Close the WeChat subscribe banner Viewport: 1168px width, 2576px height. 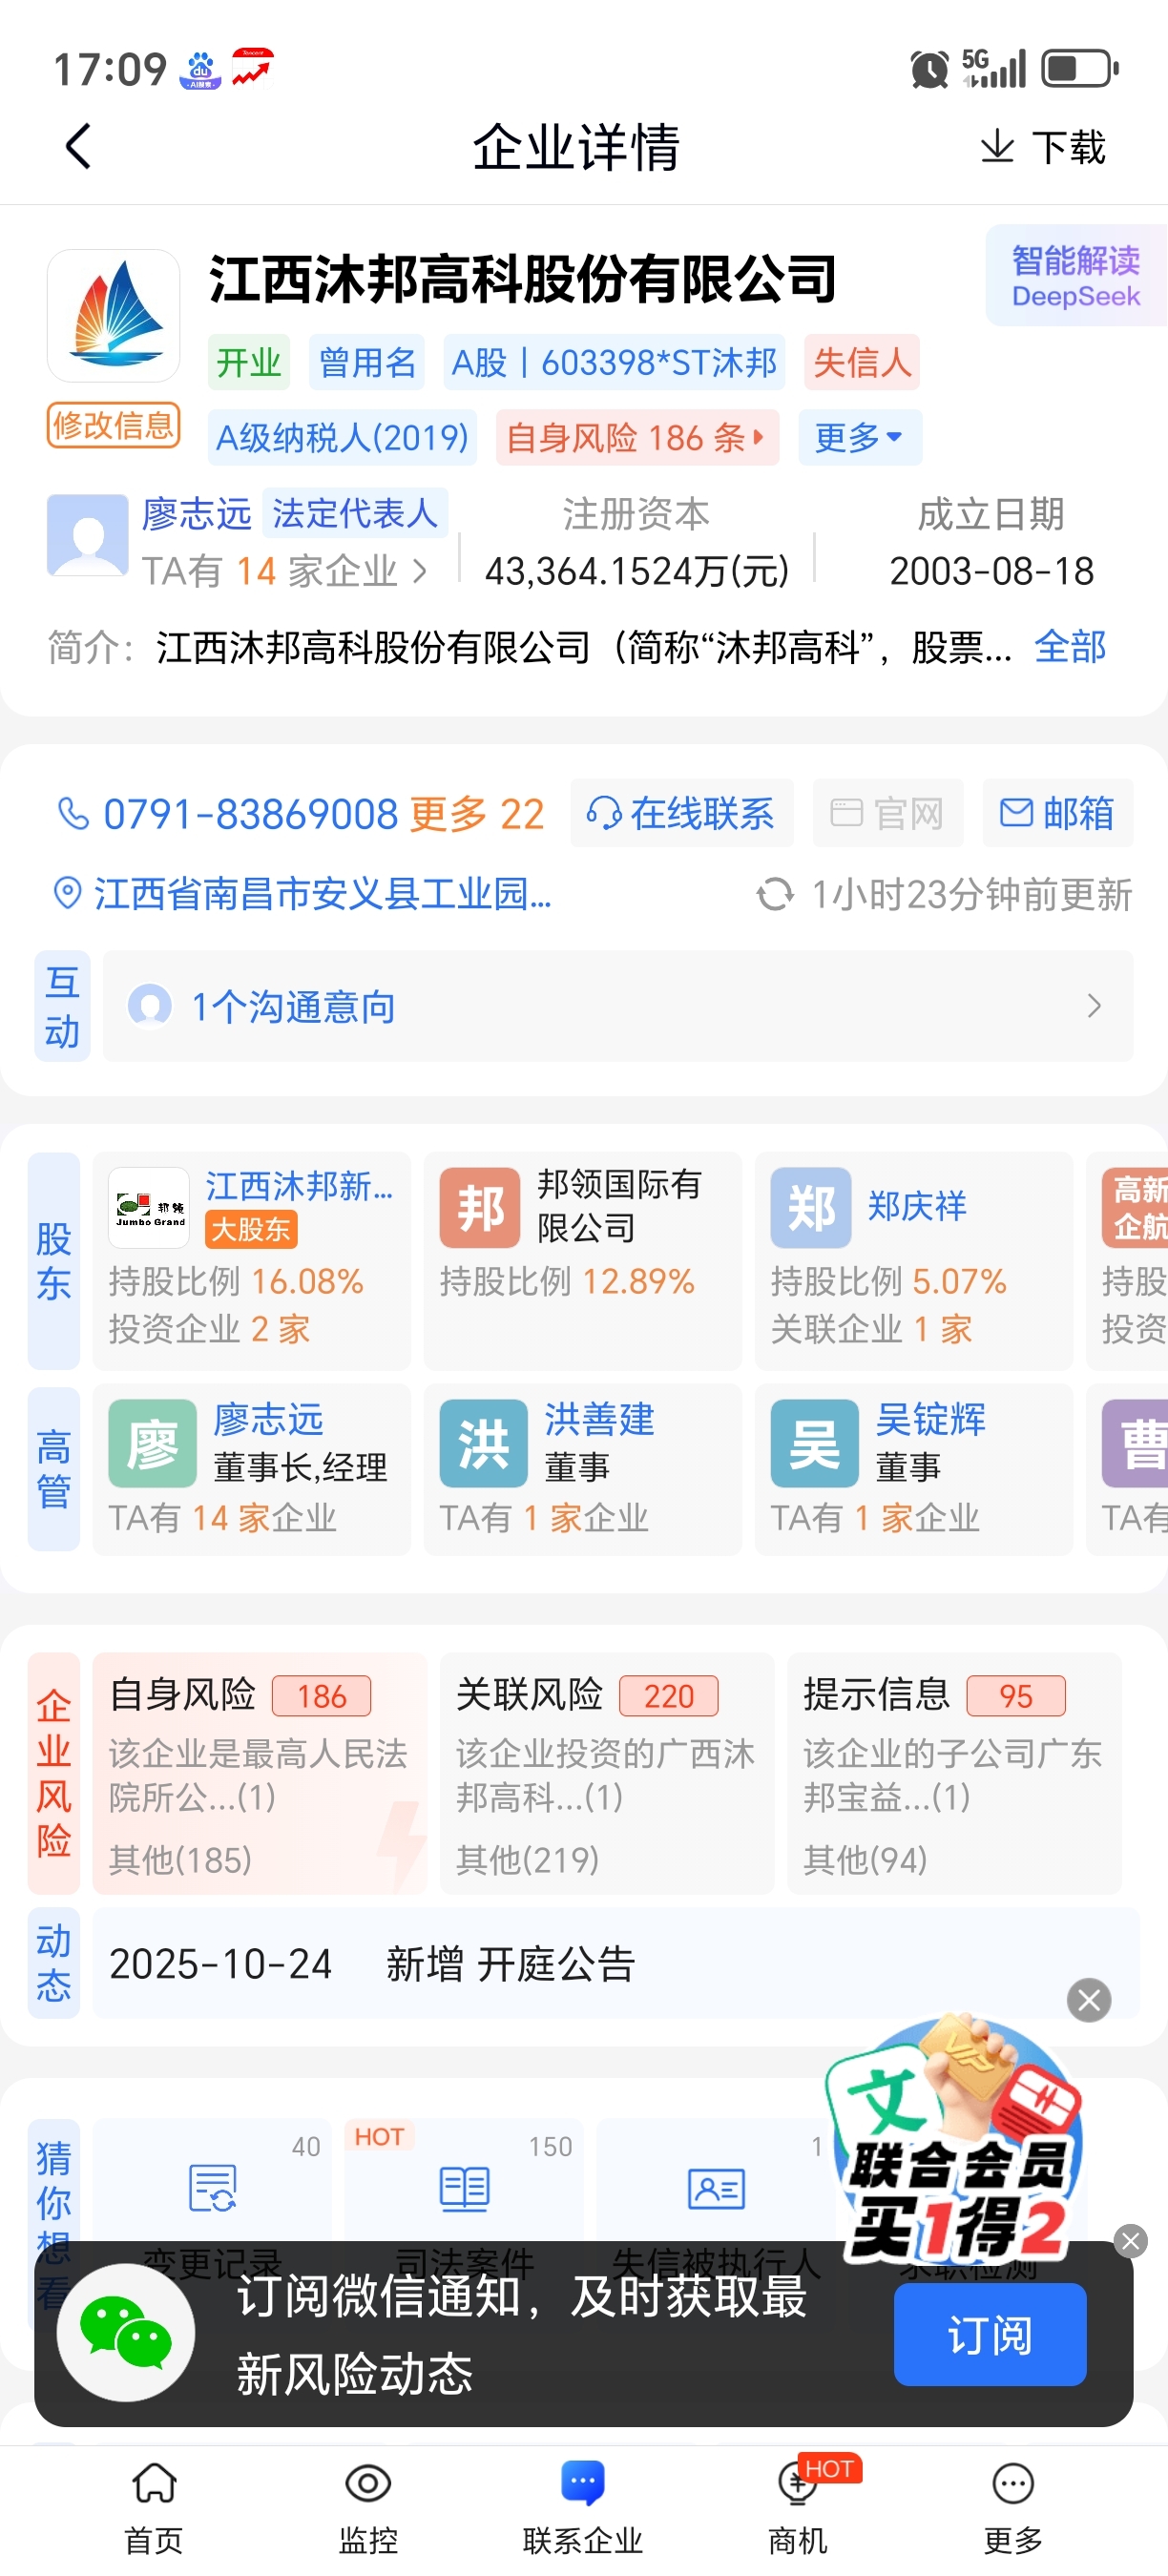pos(1131,2240)
